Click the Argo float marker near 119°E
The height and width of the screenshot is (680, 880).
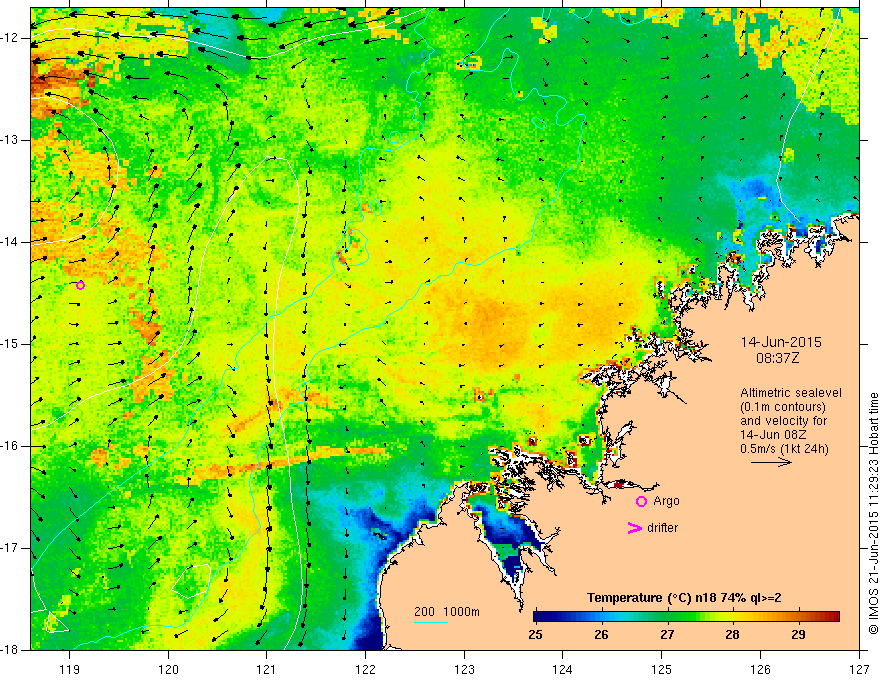pyautogui.click(x=80, y=286)
